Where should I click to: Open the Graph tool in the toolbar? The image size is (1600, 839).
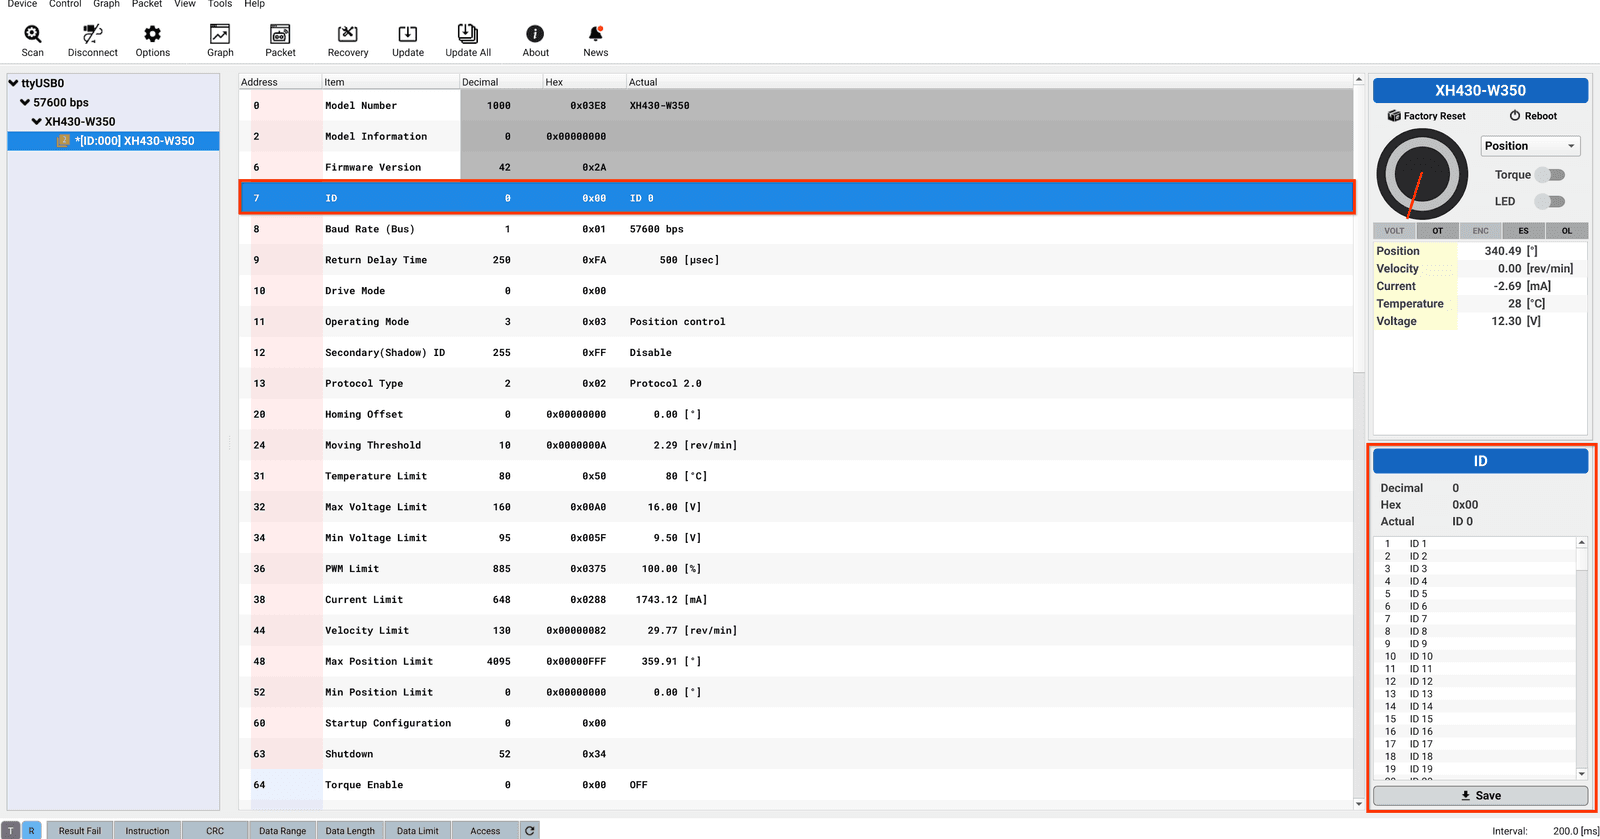[x=220, y=41]
